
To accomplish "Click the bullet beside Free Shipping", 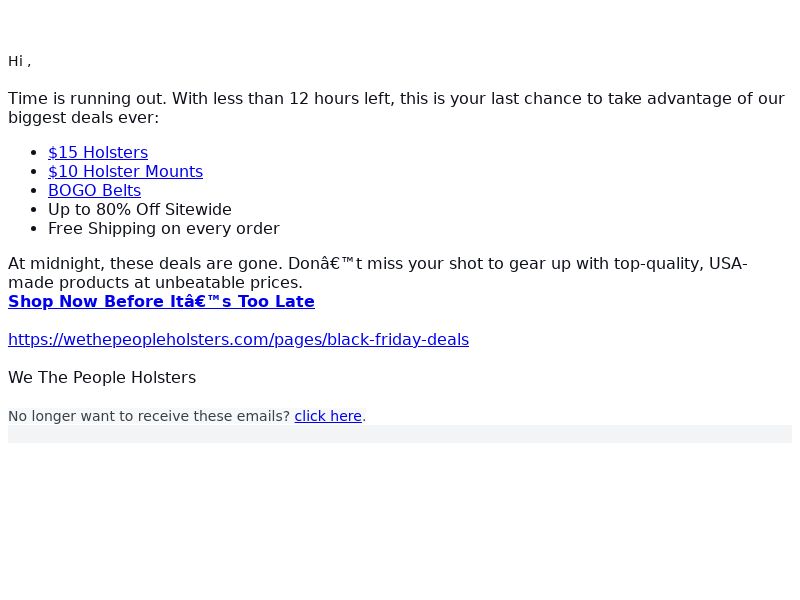I will click(x=34, y=229).
